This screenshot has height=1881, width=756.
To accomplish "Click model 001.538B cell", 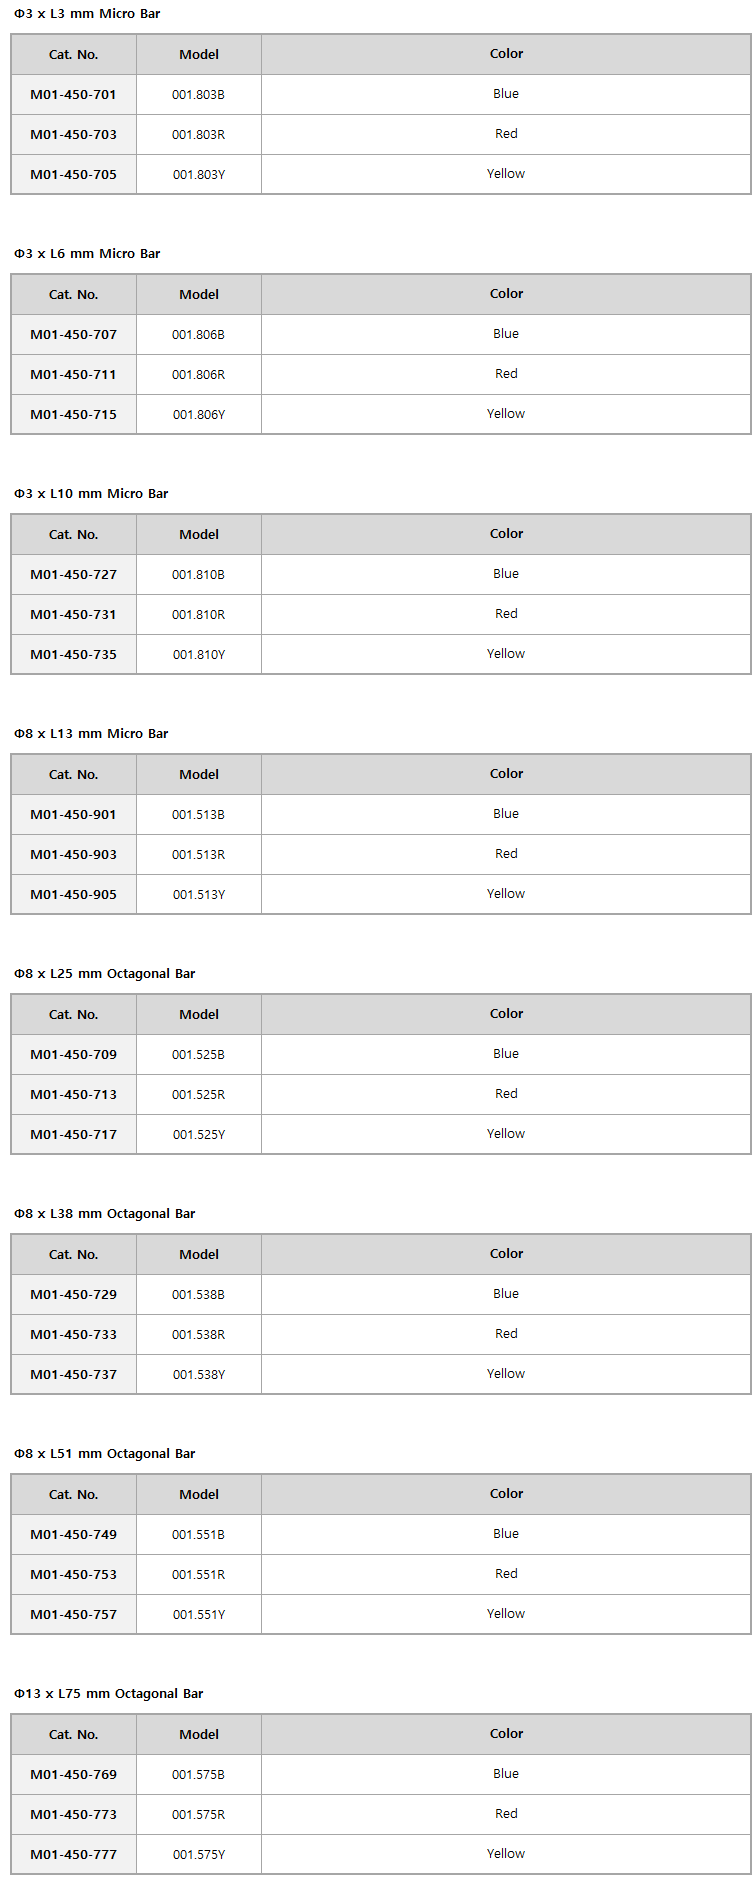I will point(198,1295).
